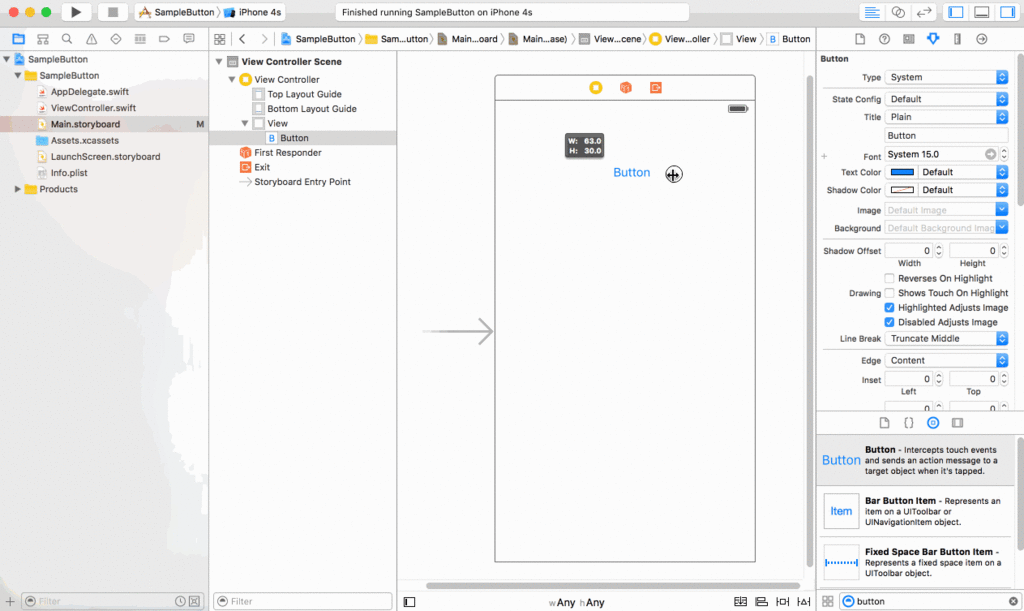The width and height of the screenshot is (1024, 611).
Task: Open the Report navigator icon
Action: (x=189, y=39)
